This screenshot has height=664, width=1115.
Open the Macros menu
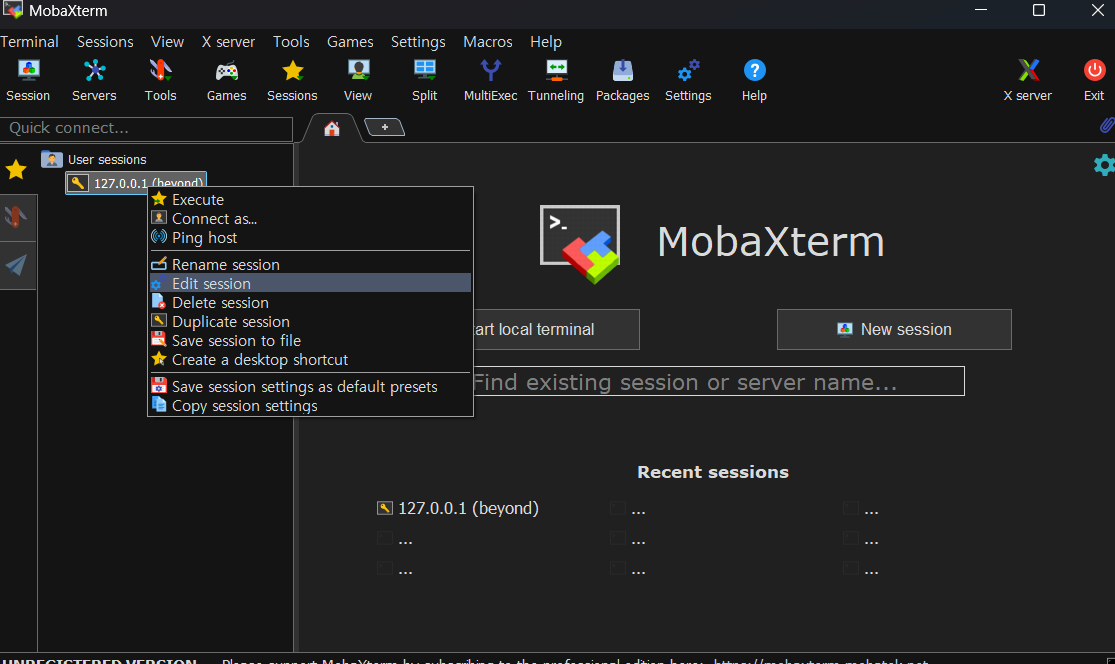click(488, 42)
